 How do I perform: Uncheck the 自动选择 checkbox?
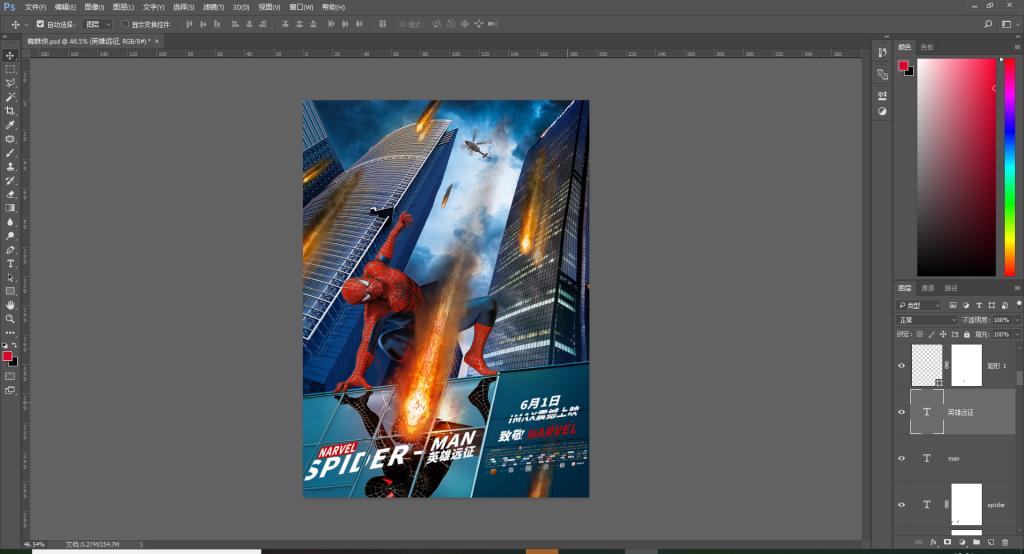40,23
